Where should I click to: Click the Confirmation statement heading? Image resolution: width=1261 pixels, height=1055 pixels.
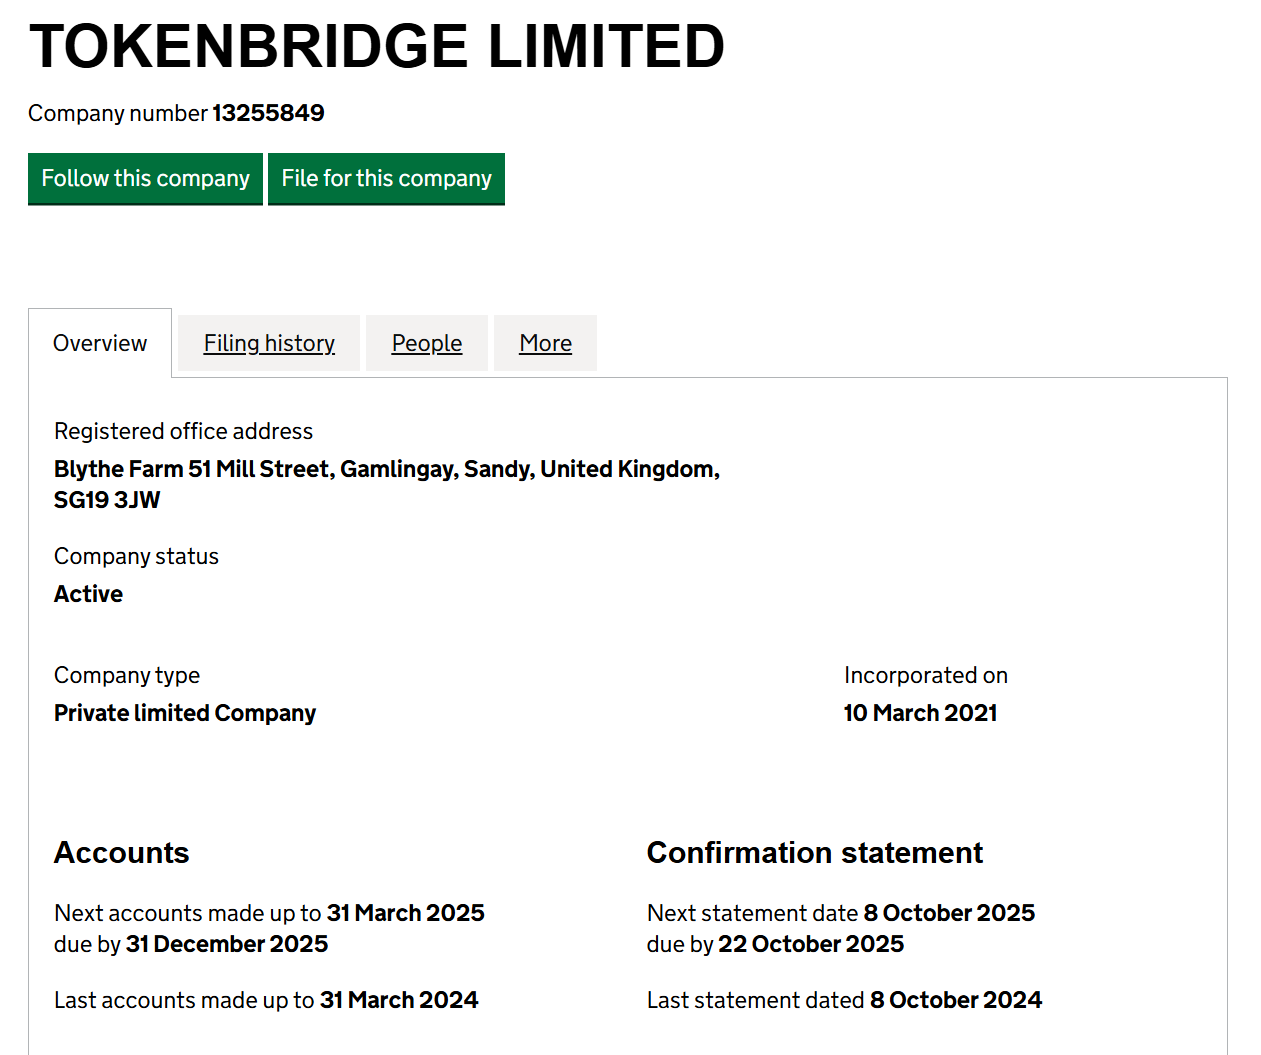[x=815, y=853]
